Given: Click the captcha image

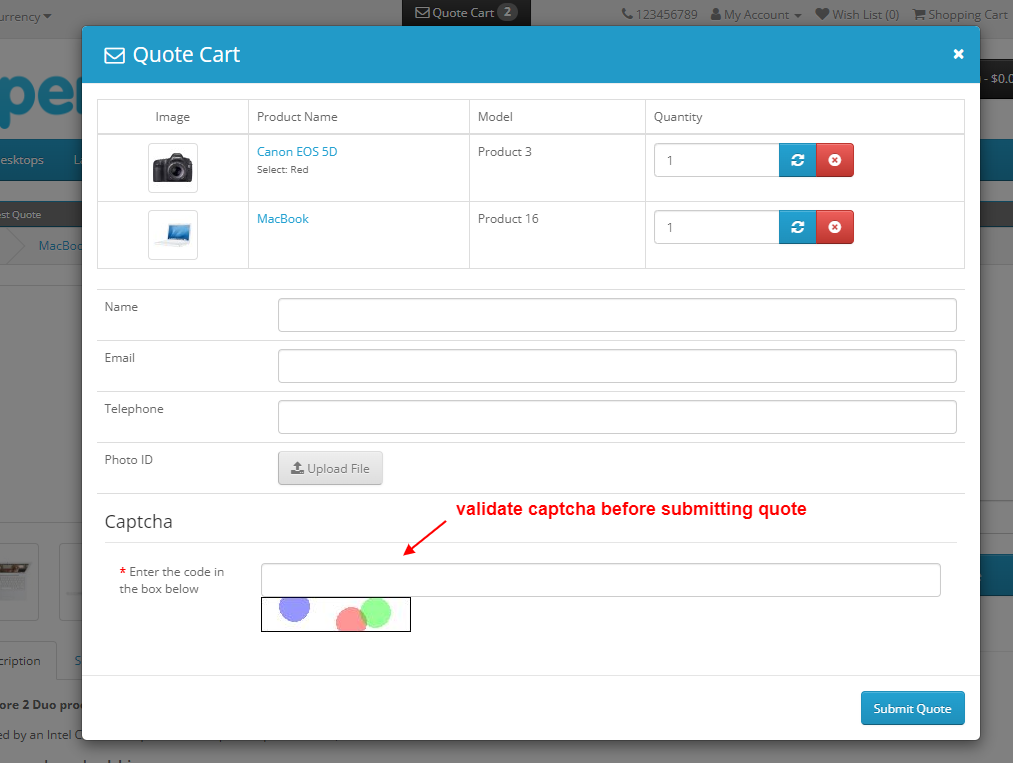Looking at the screenshot, I should click(336, 614).
